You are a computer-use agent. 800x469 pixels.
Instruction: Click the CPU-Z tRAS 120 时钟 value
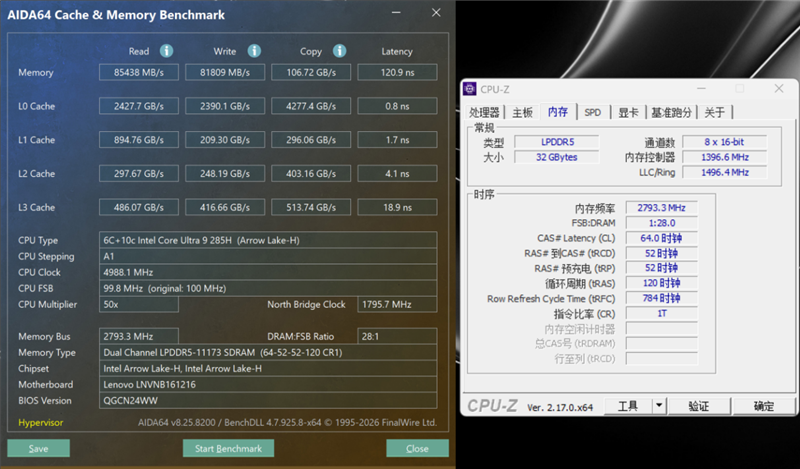tap(661, 283)
